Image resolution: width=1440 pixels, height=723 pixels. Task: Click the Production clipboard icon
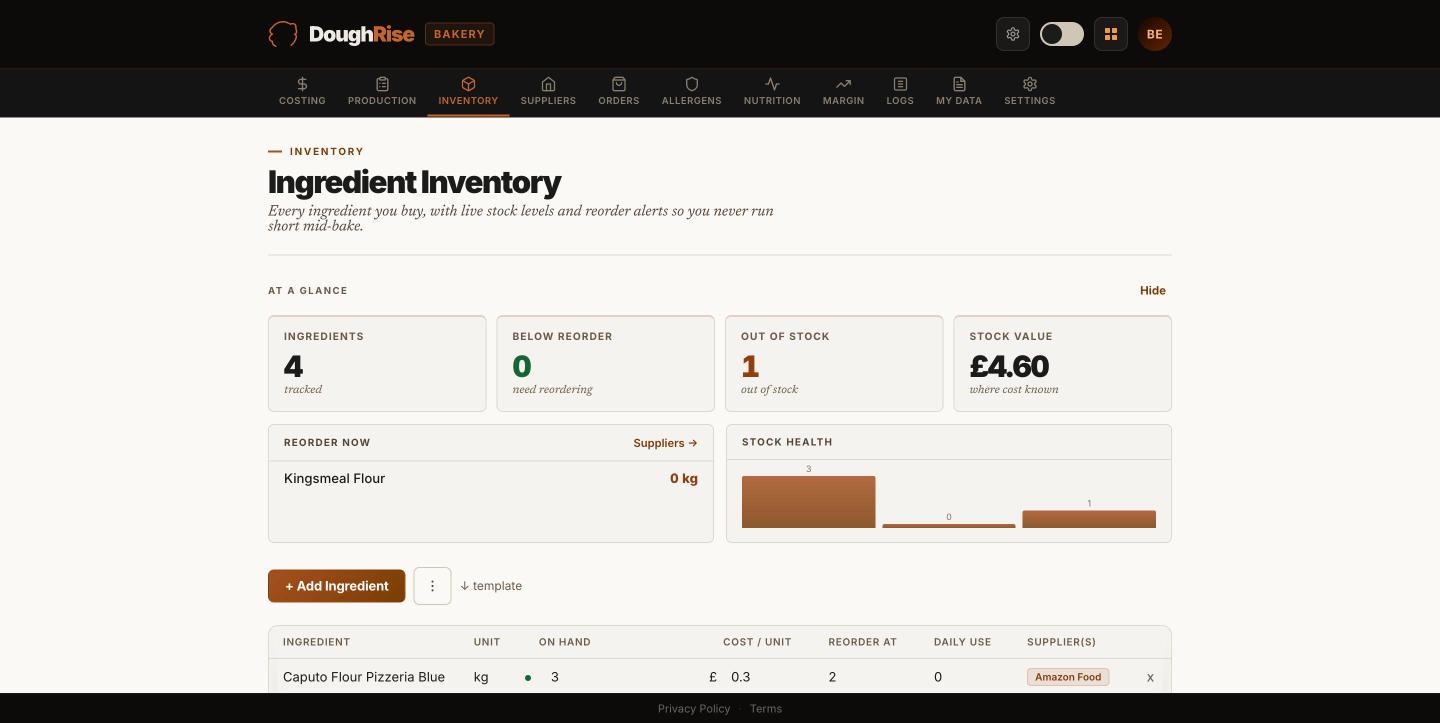(382, 84)
